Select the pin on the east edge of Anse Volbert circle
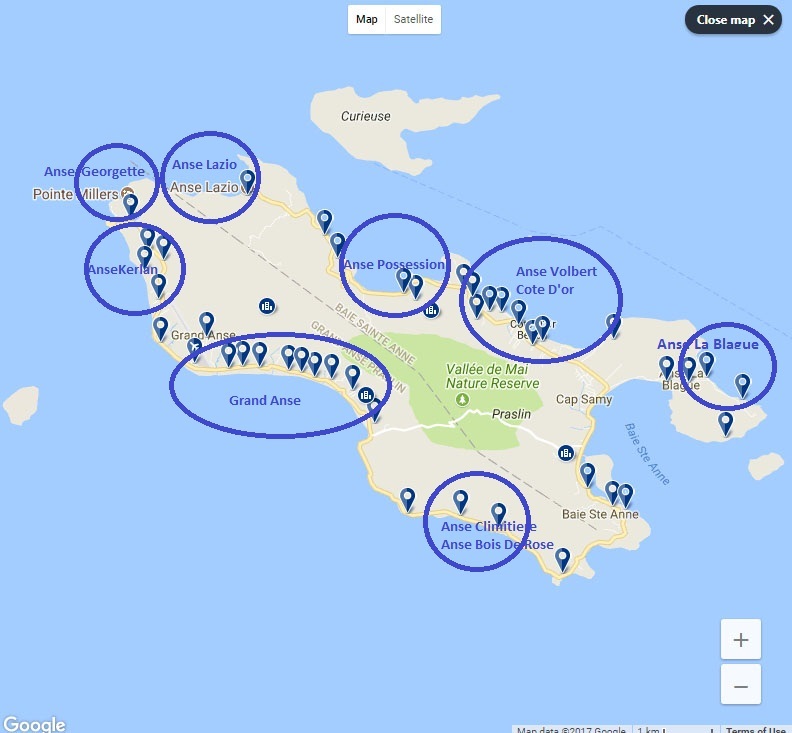The height and width of the screenshot is (733, 792). tap(613, 323)
